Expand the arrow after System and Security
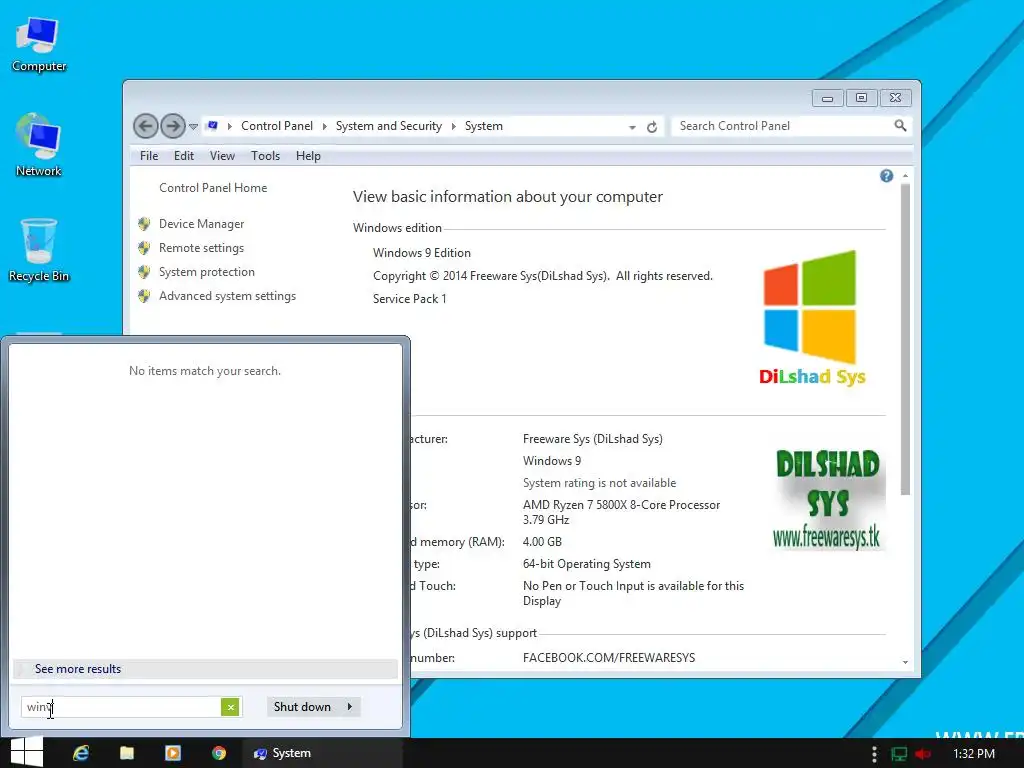 pos(454,126)
